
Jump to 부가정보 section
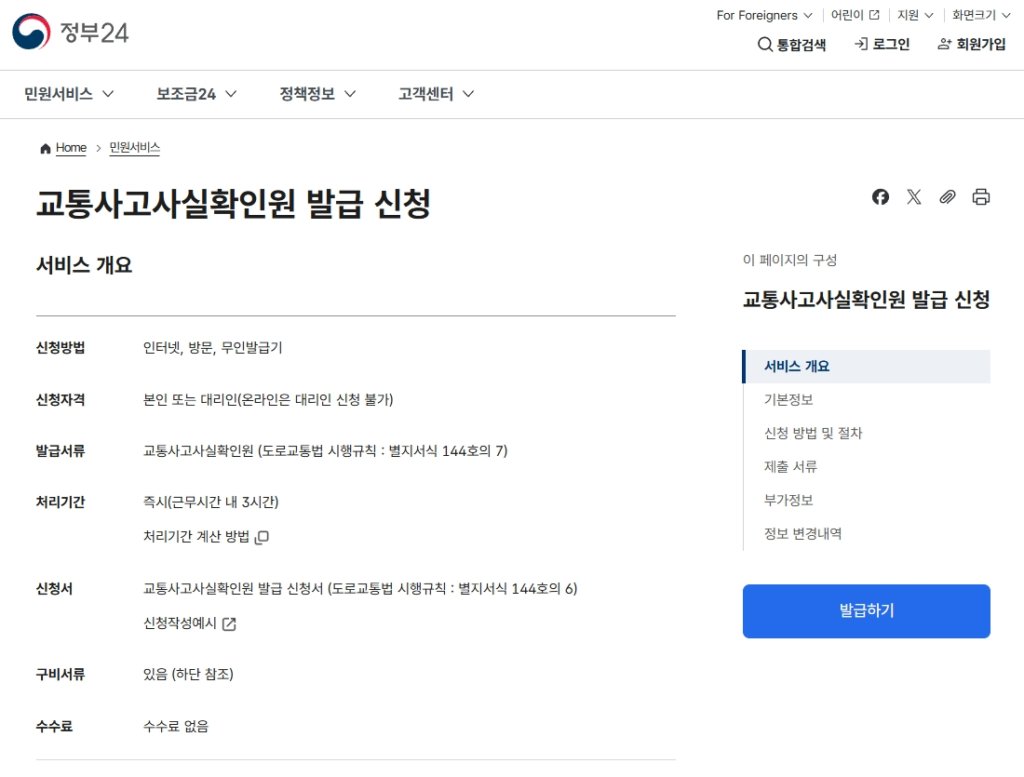tap(788, 500)
